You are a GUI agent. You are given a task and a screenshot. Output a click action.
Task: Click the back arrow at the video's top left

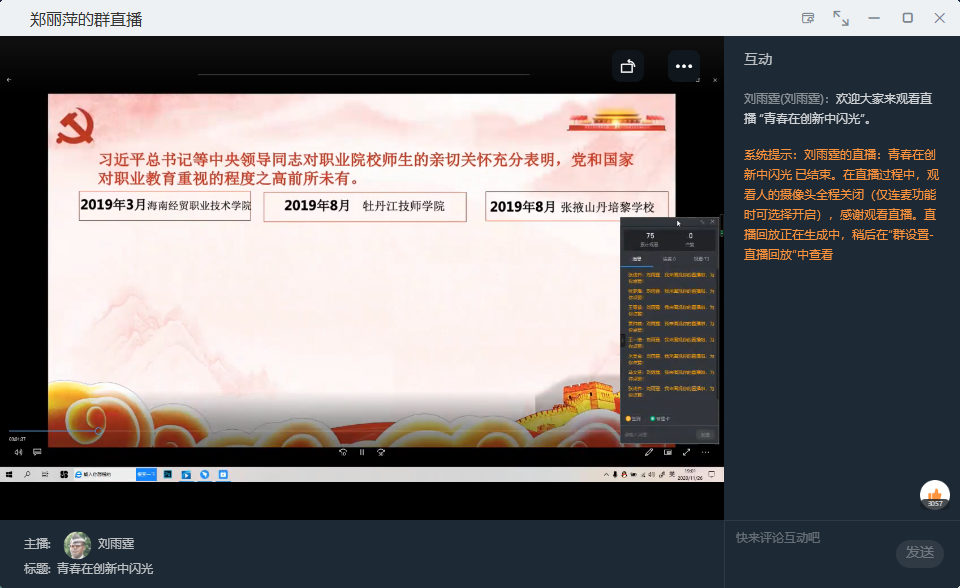pos(9,79)
